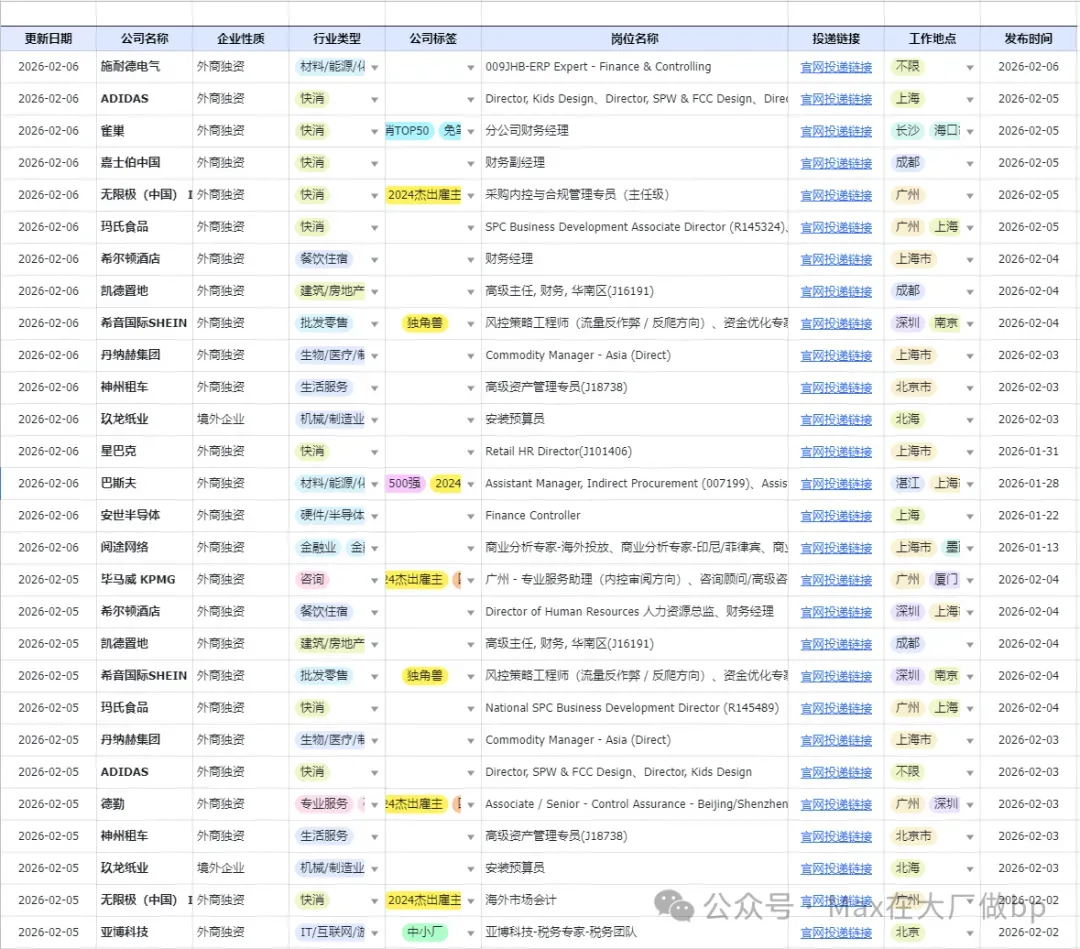Click the 长沙 location chip in 雀巢 row
The image size is (1080, 949).
point(907,131)
